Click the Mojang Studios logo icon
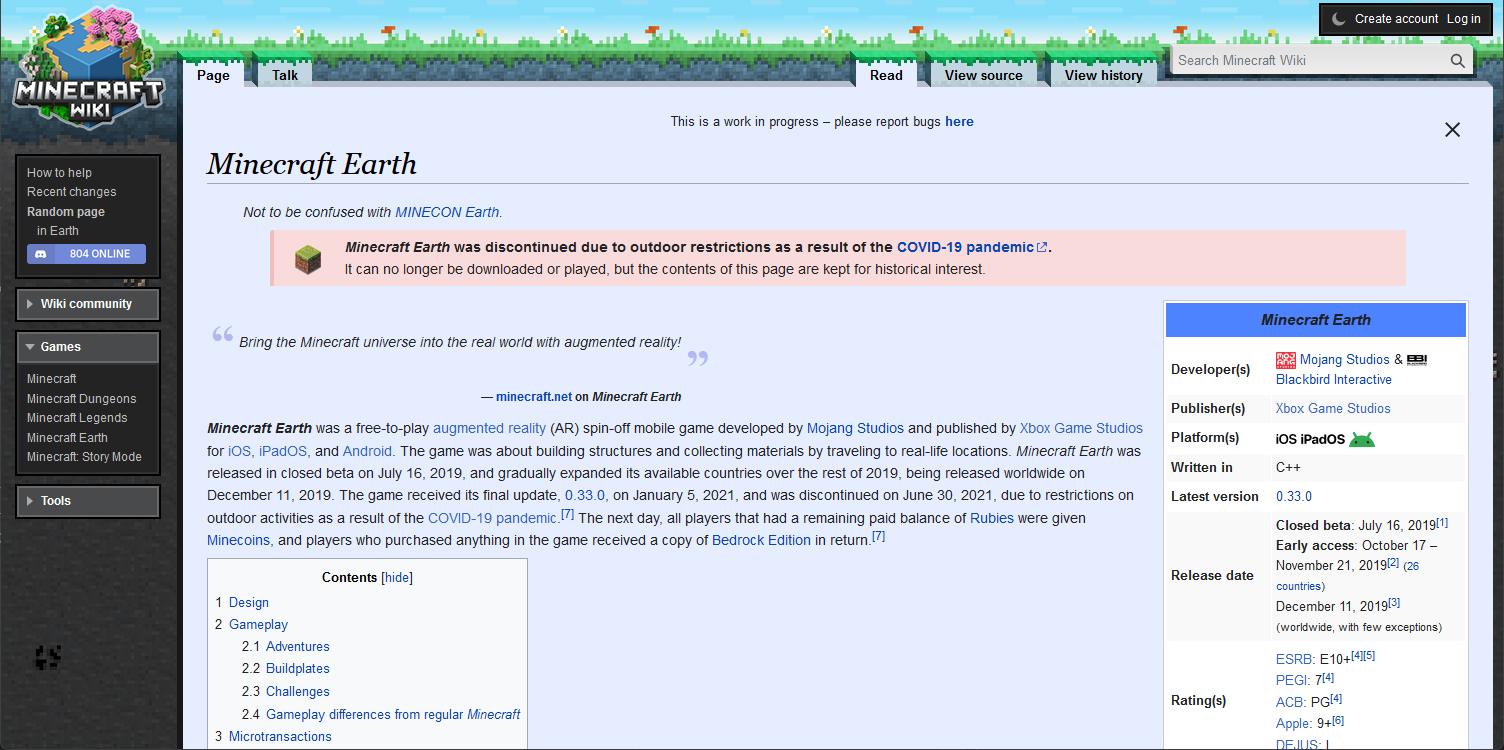This screenshot has width=1504, height=750. pos(1286,360)
